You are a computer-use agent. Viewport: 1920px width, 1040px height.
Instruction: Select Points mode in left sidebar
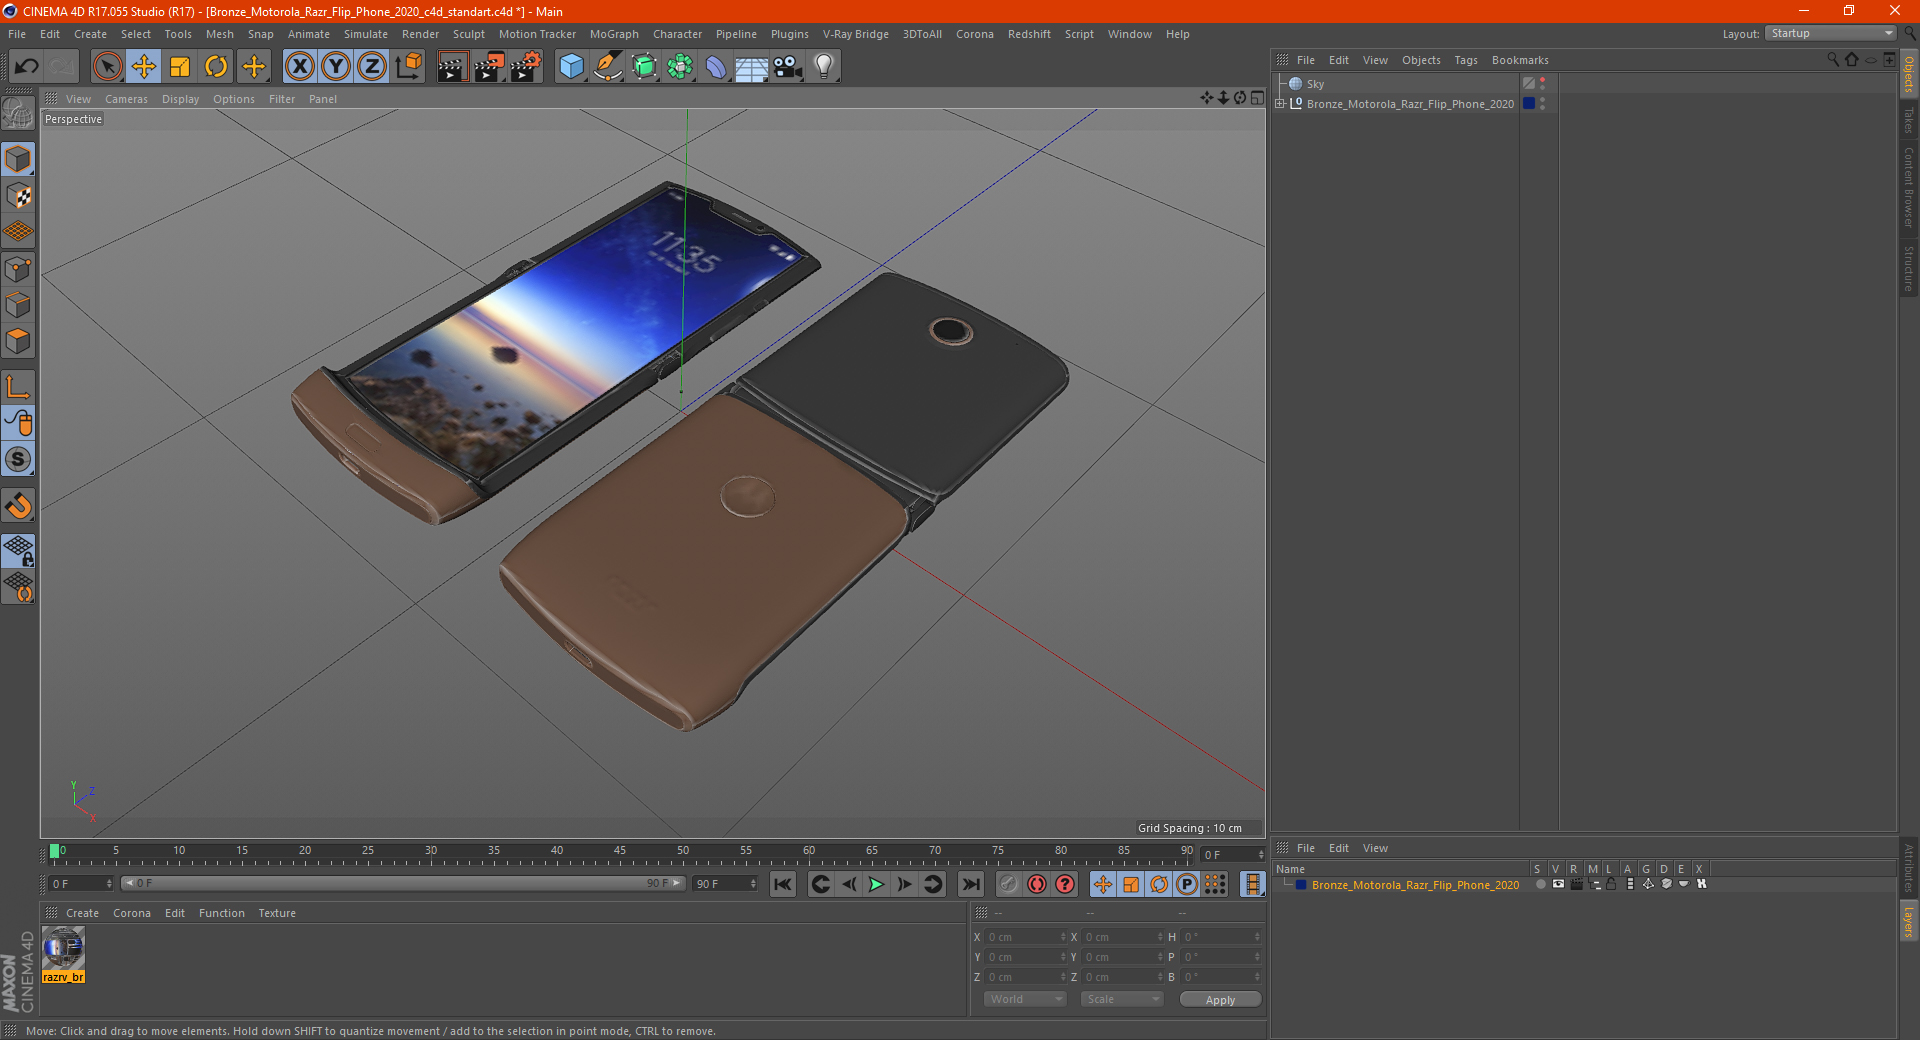tap(18, 269)
